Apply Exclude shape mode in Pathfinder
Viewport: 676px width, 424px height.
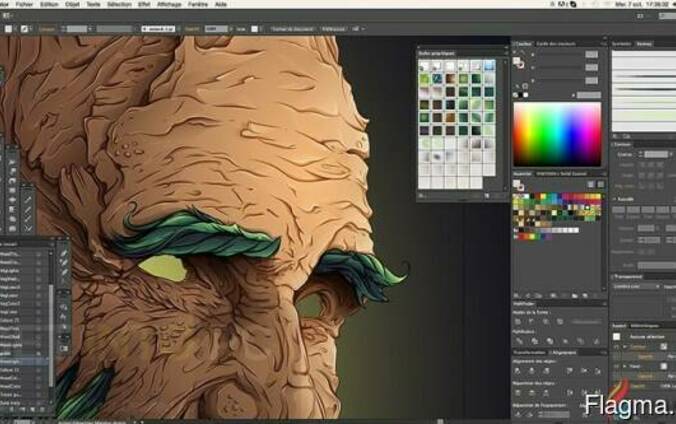coord(560,322)
